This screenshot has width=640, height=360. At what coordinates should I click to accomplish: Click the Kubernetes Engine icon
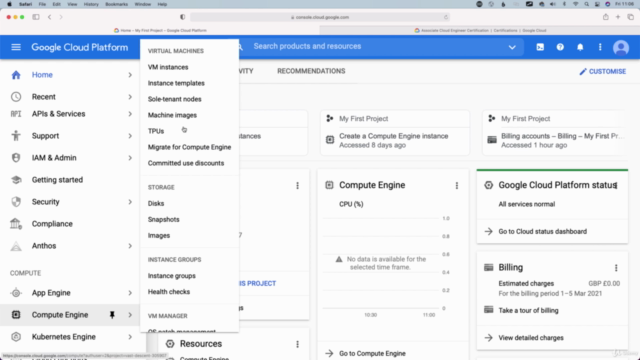pyautogui.click(x=16, y=337)
